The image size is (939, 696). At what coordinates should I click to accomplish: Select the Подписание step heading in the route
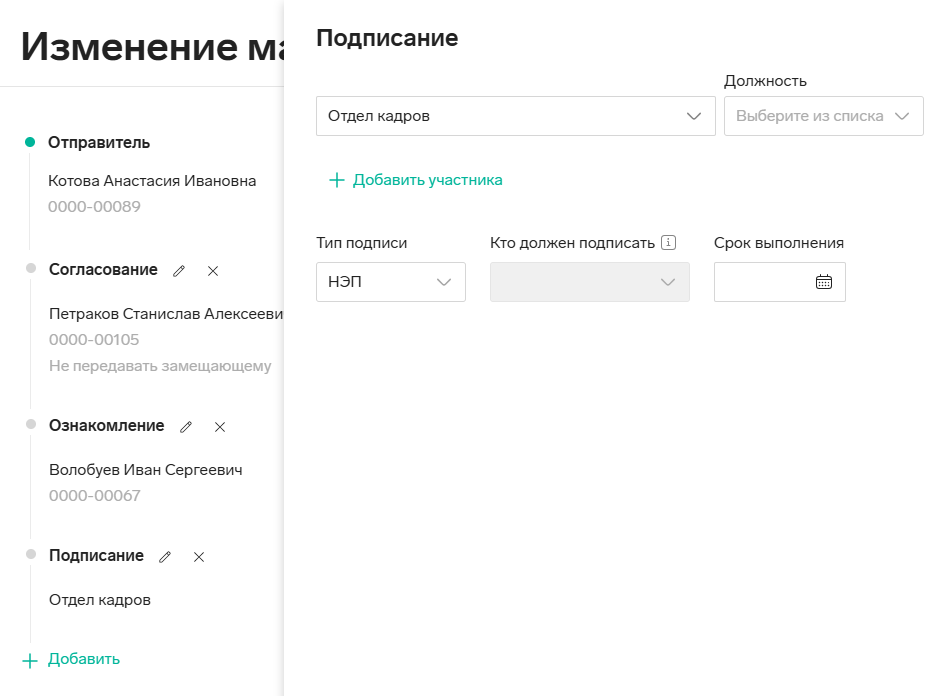coord(96,555)
